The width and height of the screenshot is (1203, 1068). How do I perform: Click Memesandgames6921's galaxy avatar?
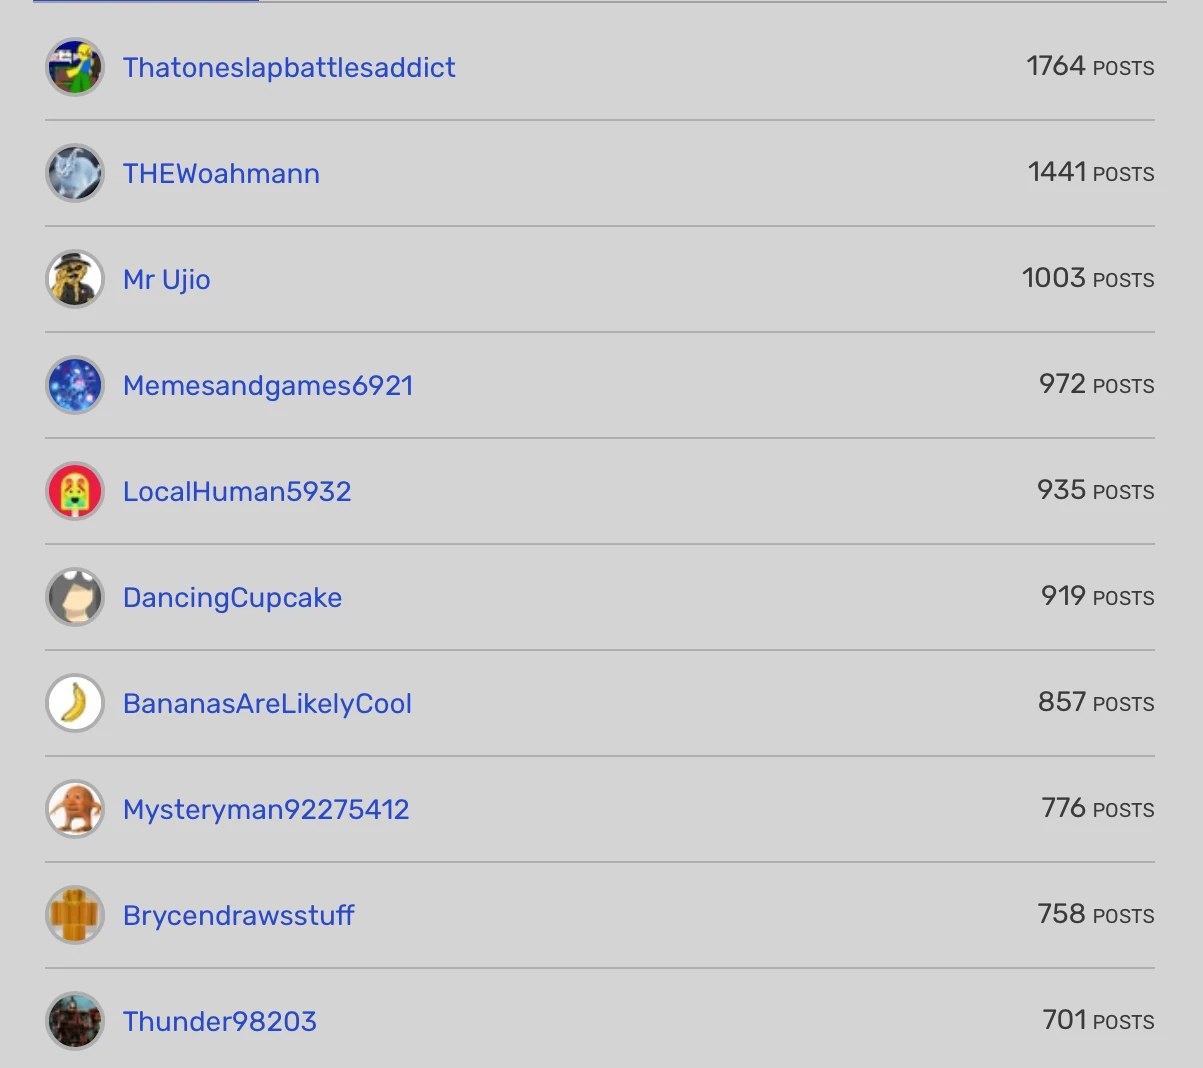tap(74, 384)
